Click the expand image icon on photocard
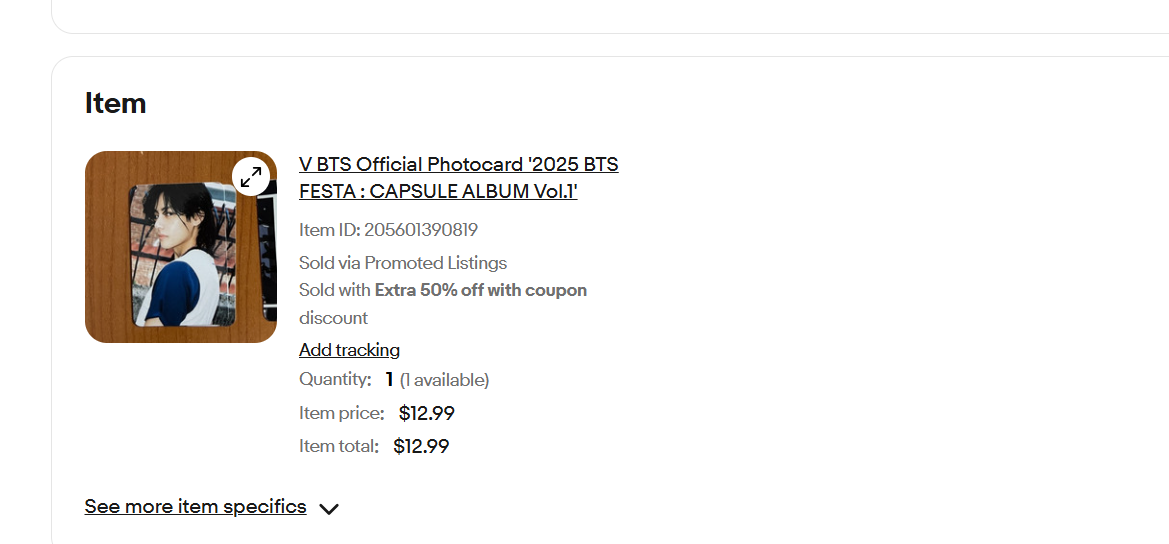The height and width of the screenshot is (544, 1169). click(251, 176)
